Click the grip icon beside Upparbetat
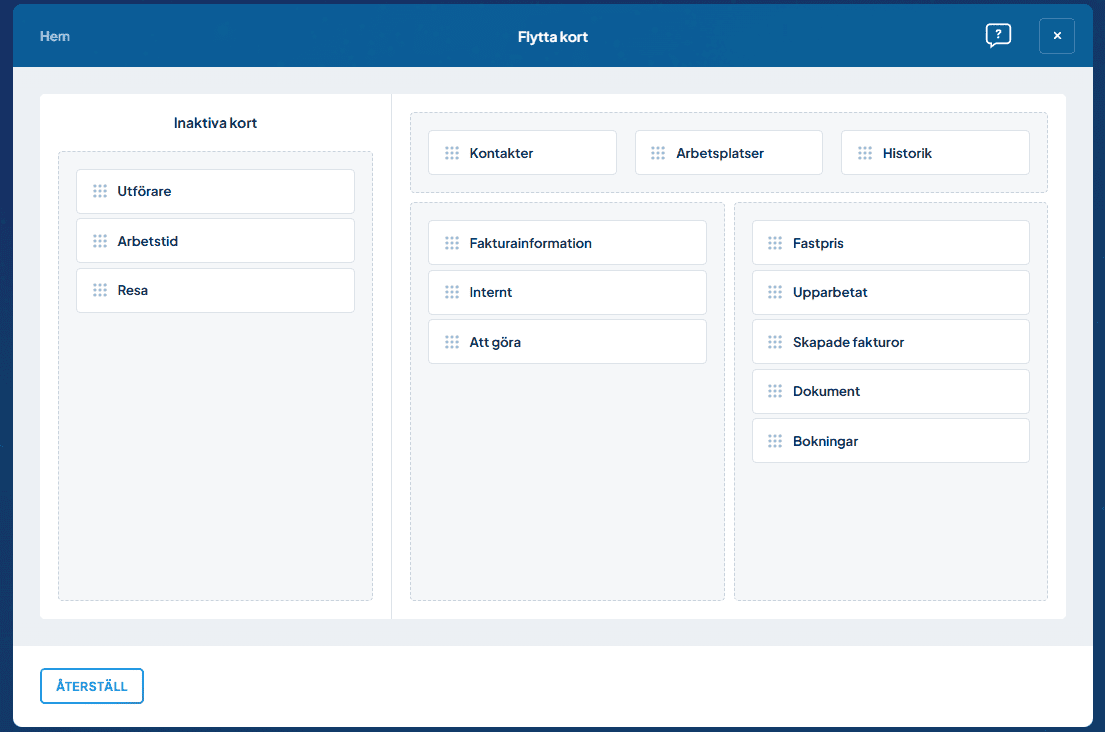The height and width of the screenshot is (732, 1105). 775,292
